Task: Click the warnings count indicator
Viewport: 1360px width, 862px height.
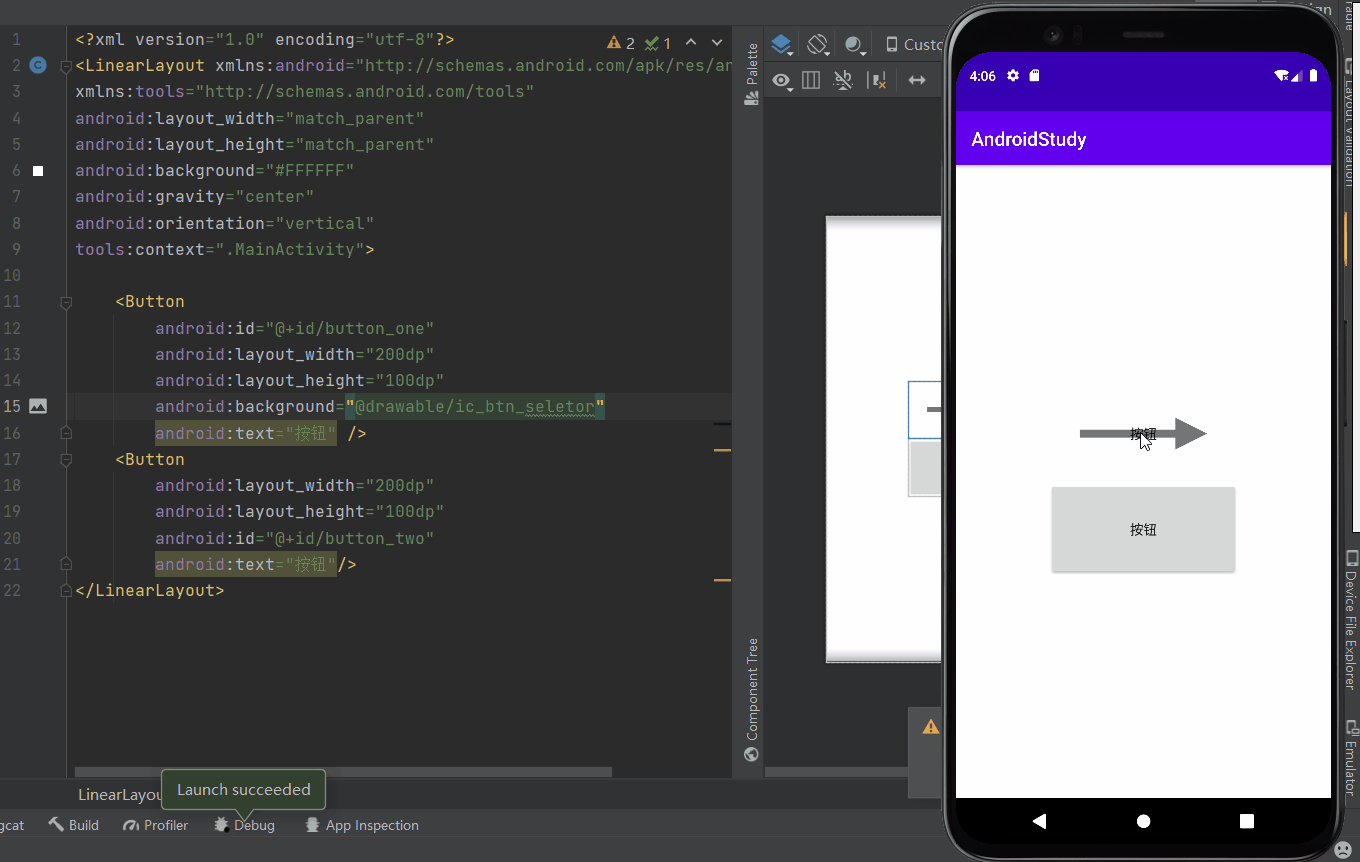Action: [x=621, y=43]
